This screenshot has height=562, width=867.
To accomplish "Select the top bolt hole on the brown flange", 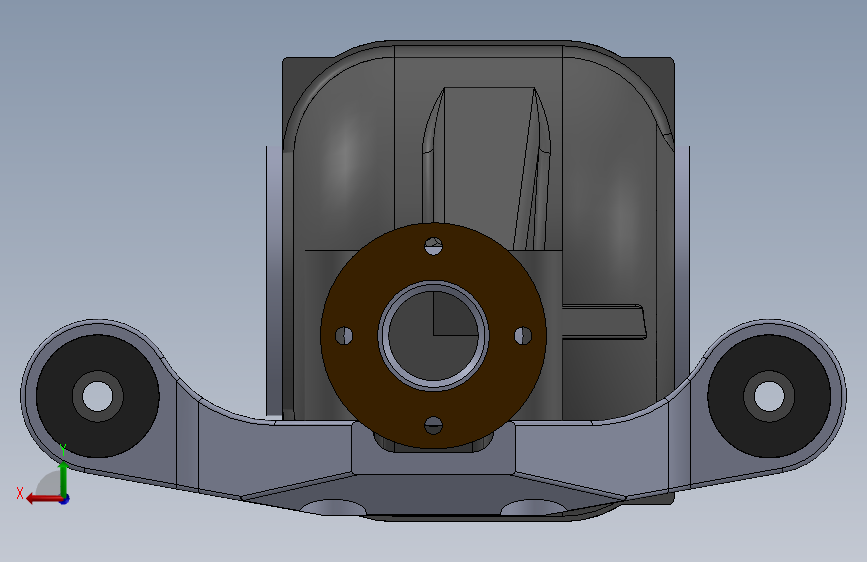I will tap(434, 246).
